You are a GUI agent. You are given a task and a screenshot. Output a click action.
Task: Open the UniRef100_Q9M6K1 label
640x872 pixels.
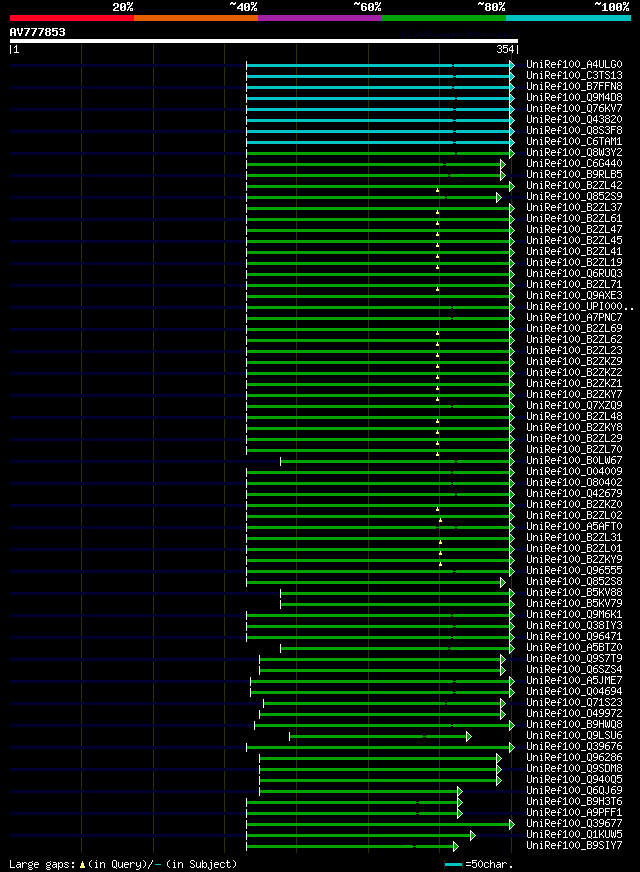coord(574,615)
